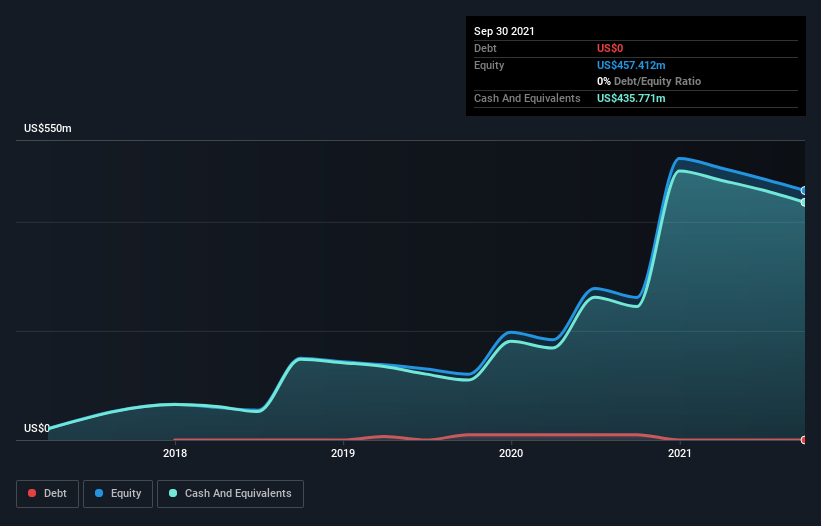Click the 2021 axis label
This screenshot has width=821, height=526.
[680, 453]
